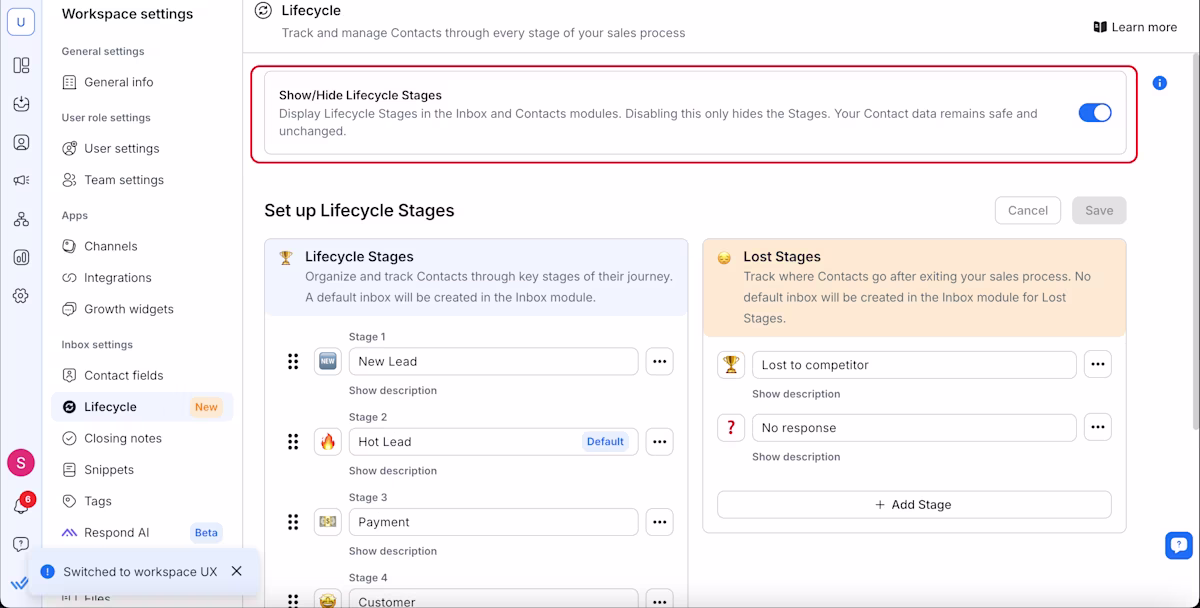Edit the Lost to competitor name field
1200x608 pixels.
point(914,364)
